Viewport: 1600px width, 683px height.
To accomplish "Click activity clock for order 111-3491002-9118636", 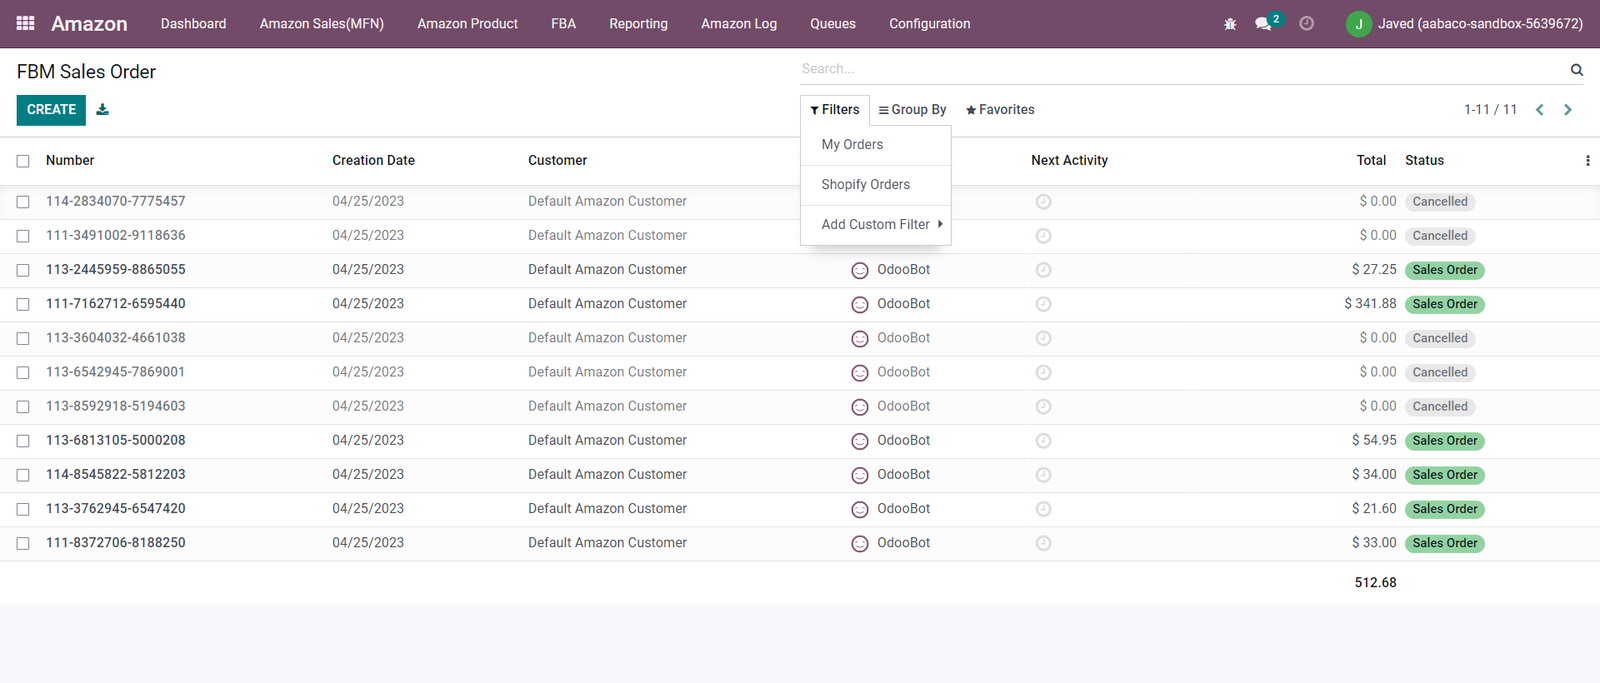I will tap(1043, 236).
